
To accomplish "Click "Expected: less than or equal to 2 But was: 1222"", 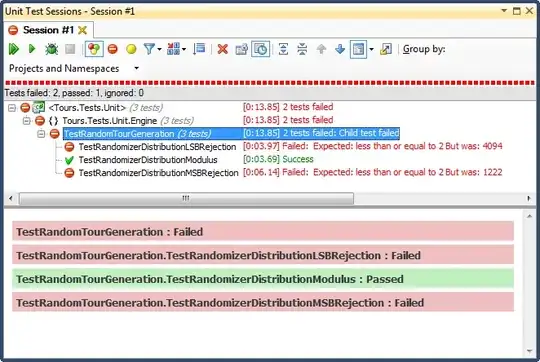I will click(x=408, y=172).
